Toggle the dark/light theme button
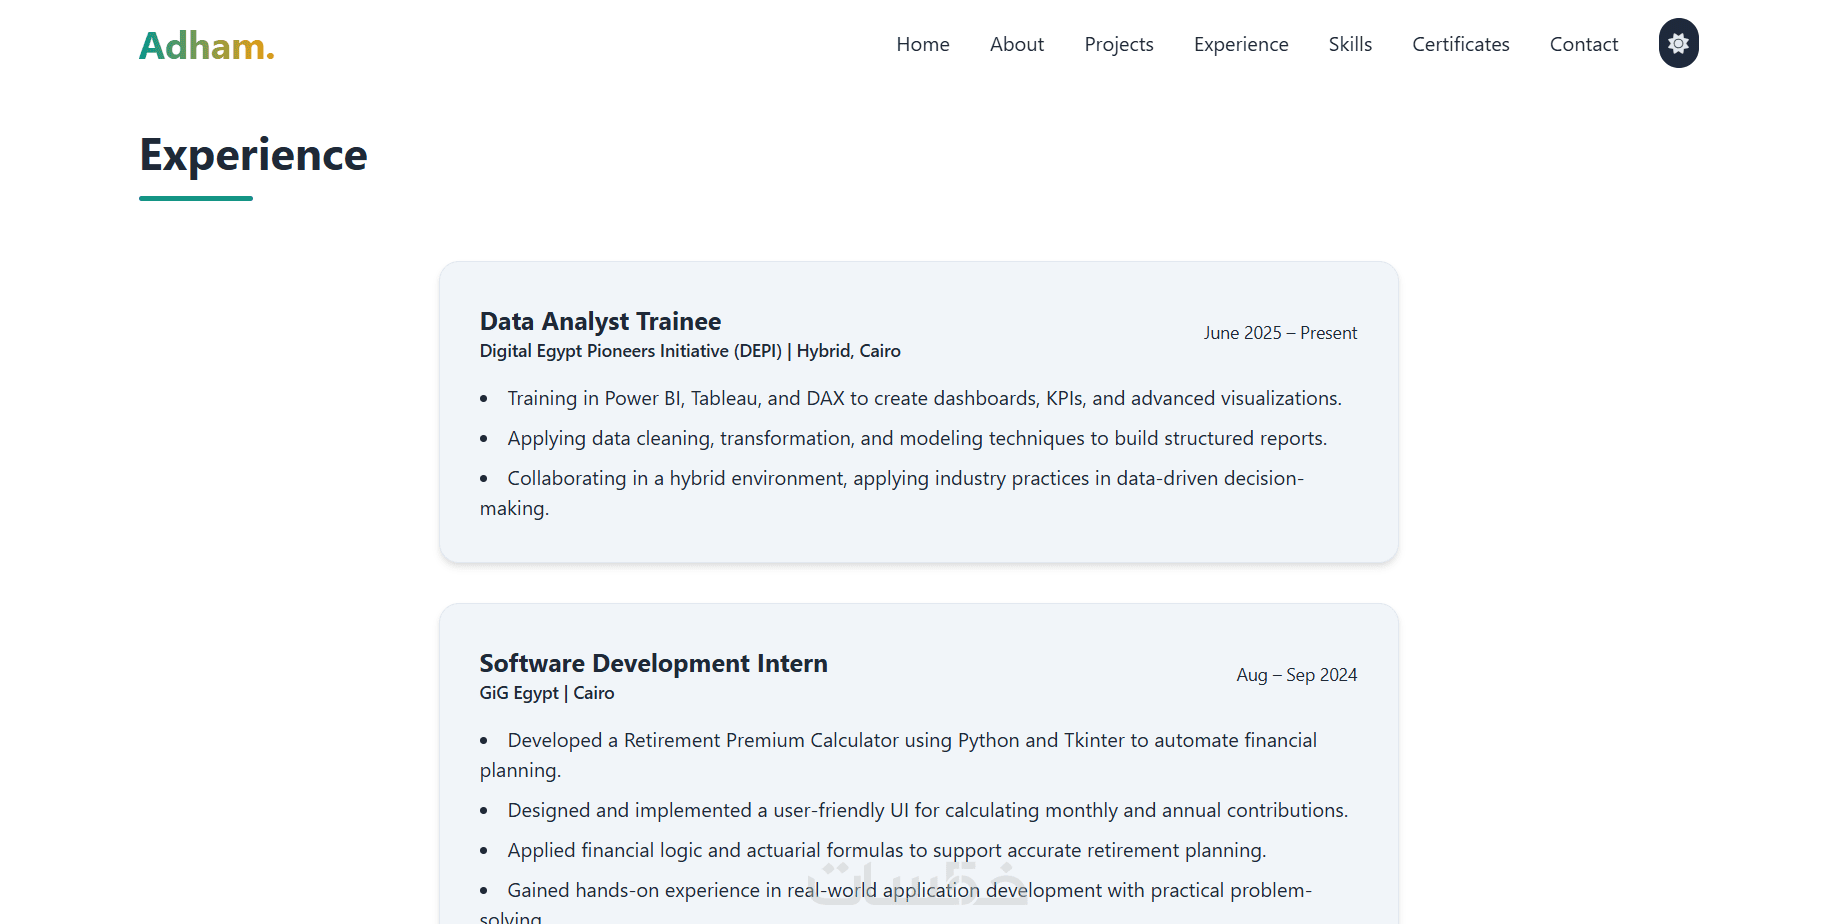1836x924 pixels. [x=1678, y=44]
